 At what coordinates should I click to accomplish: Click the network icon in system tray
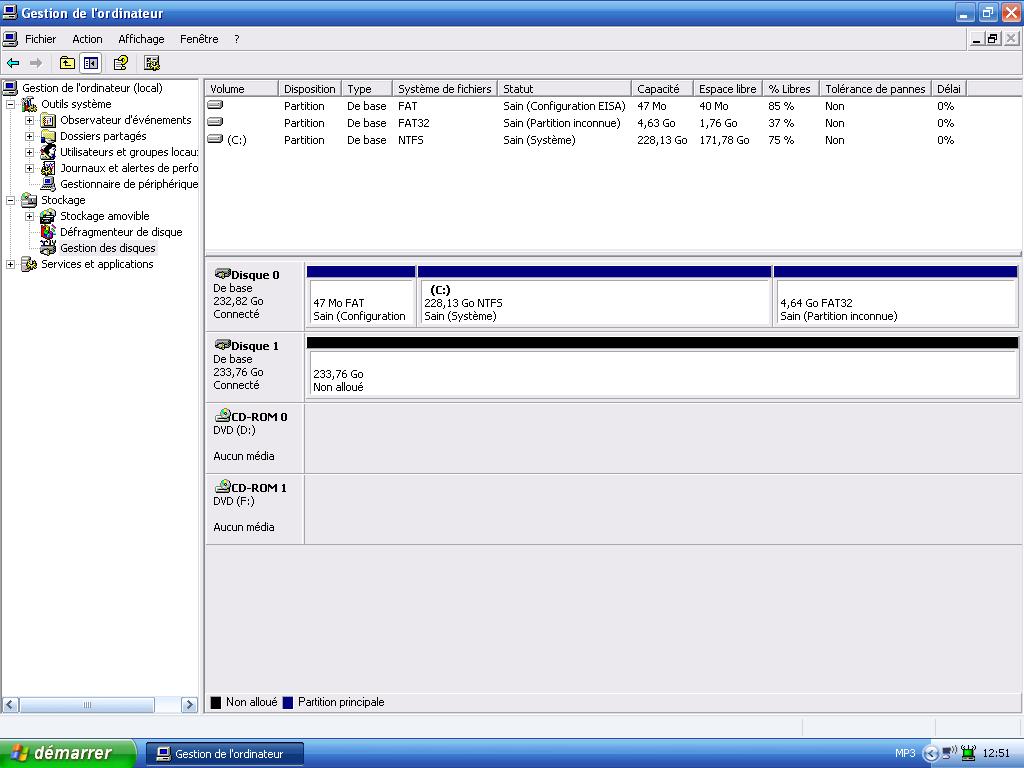pyautogui.click(x=950, y=754)
